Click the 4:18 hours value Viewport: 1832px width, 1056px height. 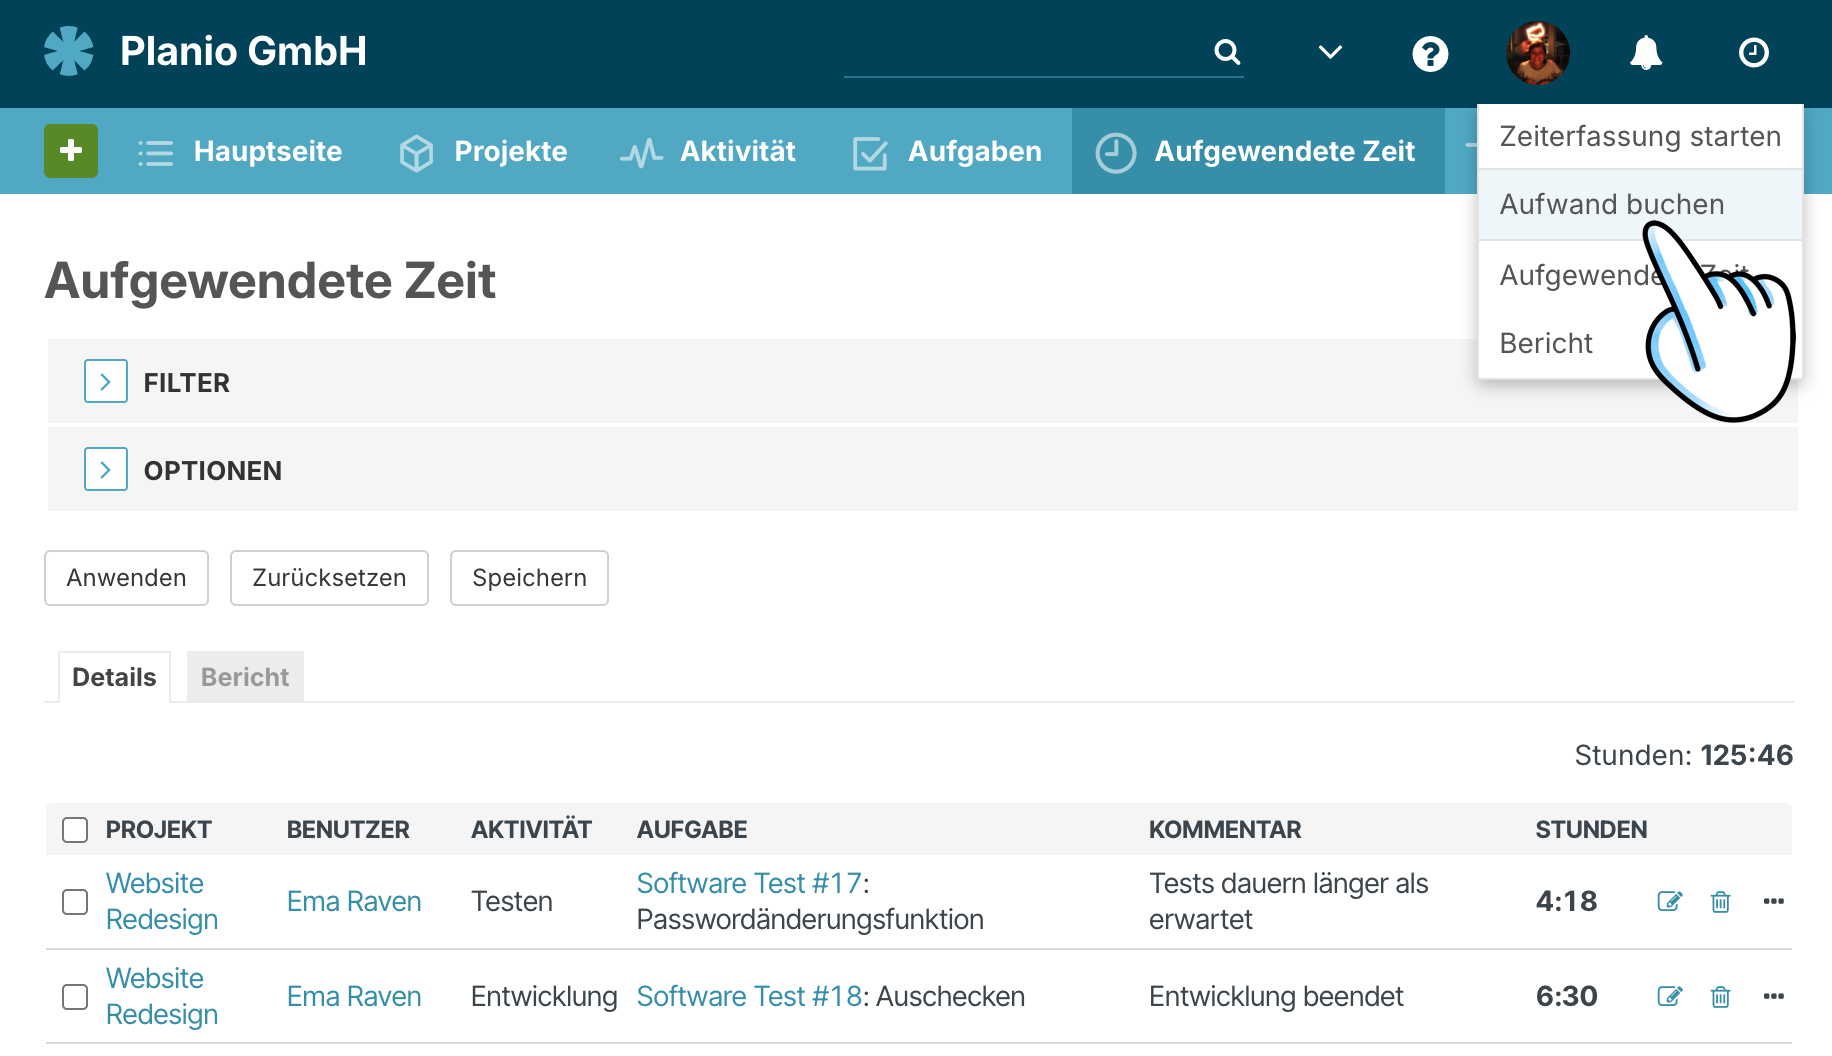[1566, 901]
